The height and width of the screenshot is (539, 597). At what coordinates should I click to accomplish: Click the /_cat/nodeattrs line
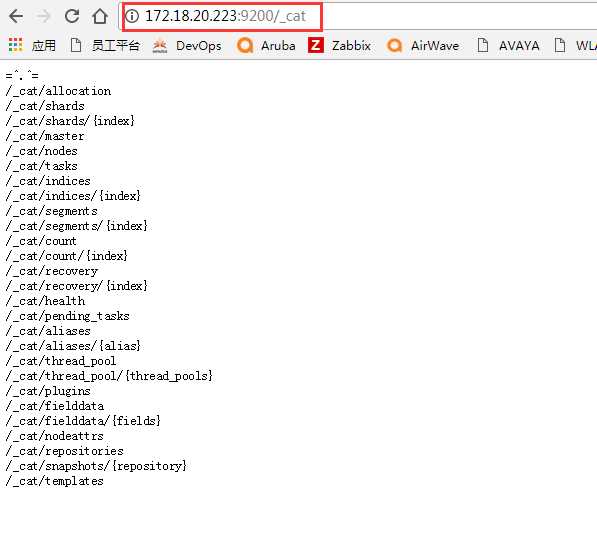click(54, 436)
